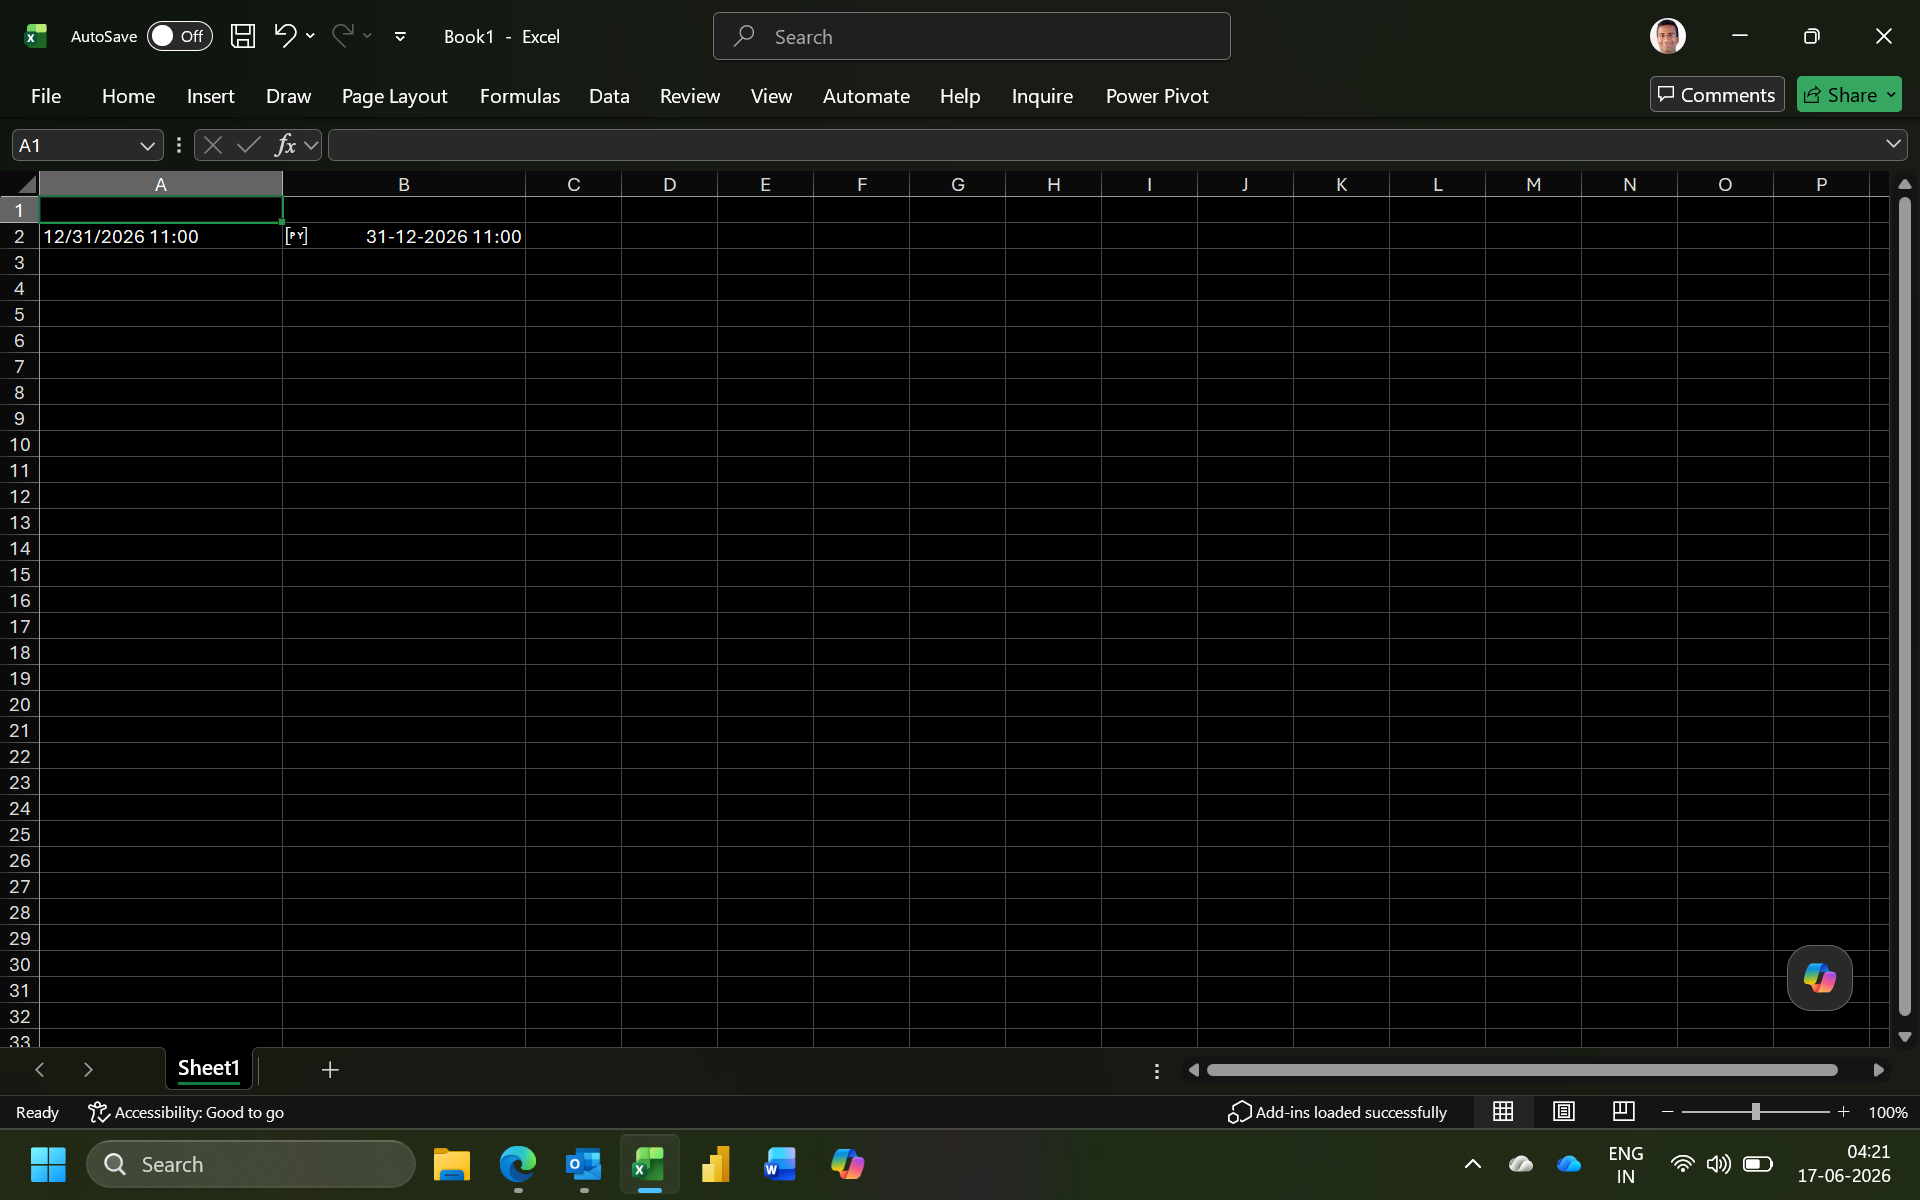Click the Cancel (X) formula bar icon
The image size is (1920, 1200).
[212, 145]
